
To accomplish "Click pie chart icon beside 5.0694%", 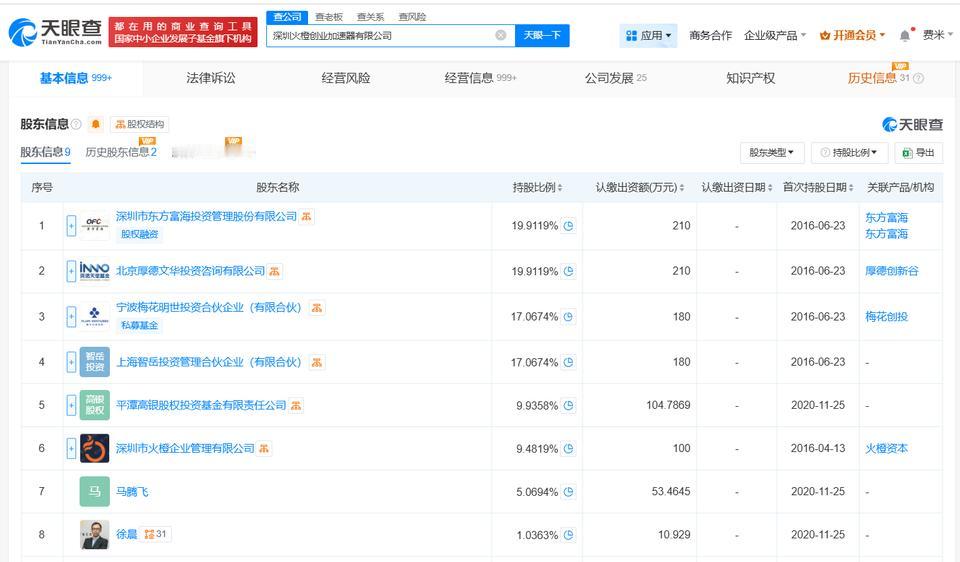I will (x=568, y=492).
